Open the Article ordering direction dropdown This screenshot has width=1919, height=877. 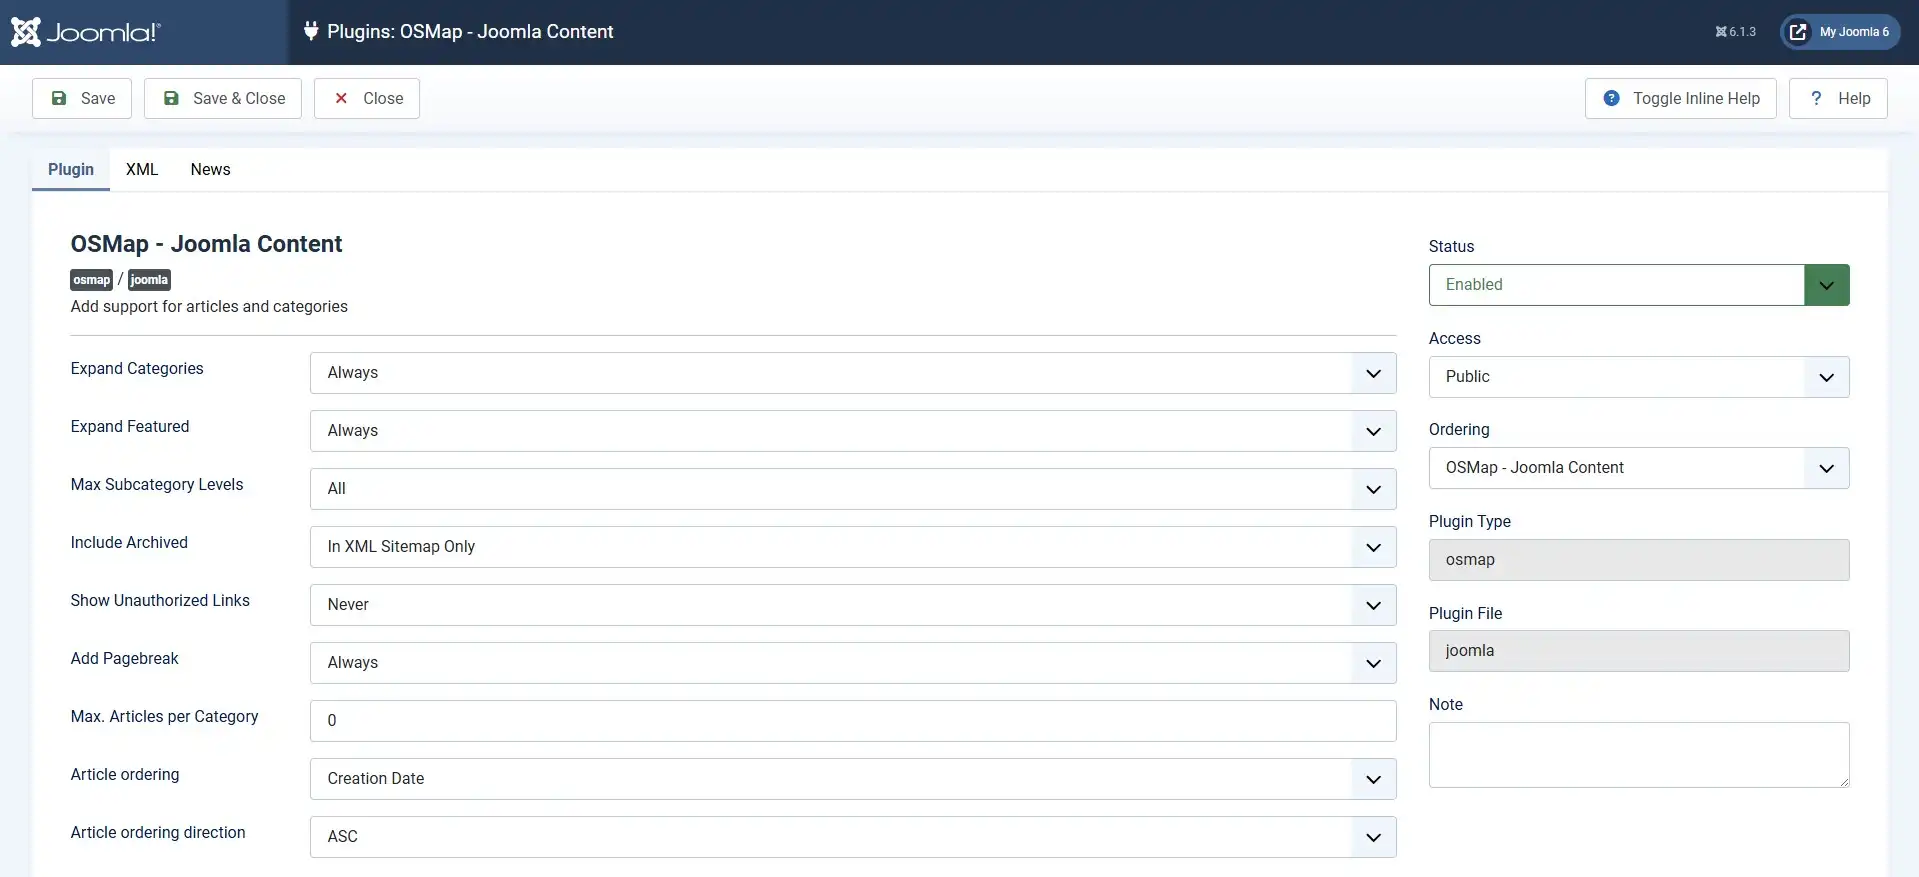pyautogui.click(x=853, y=837)
